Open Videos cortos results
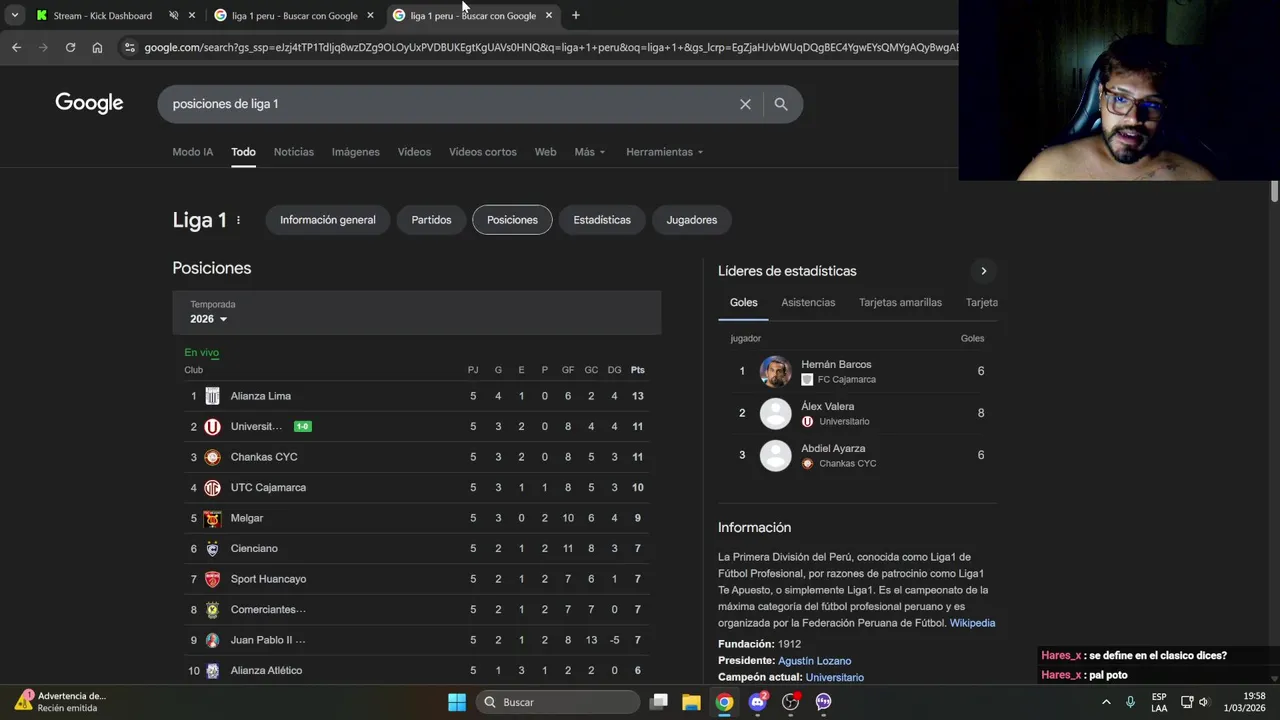The height and width of the screenshot is (720, 1280). click(x=483, y=152)
